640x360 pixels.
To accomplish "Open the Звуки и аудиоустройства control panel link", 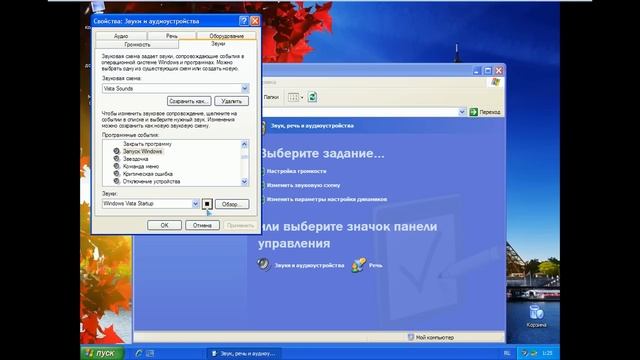I will click(309, 265).
